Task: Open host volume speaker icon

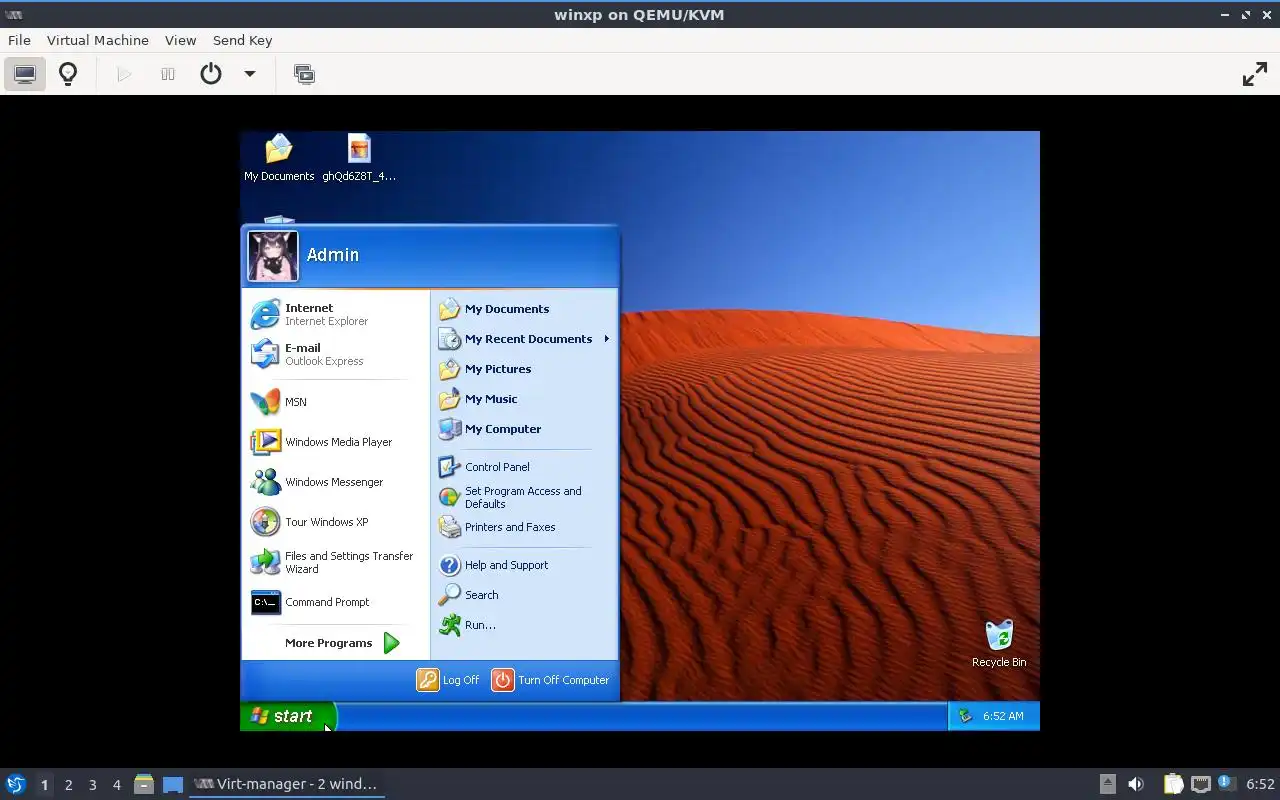Action: click(x=1136, y=784)
